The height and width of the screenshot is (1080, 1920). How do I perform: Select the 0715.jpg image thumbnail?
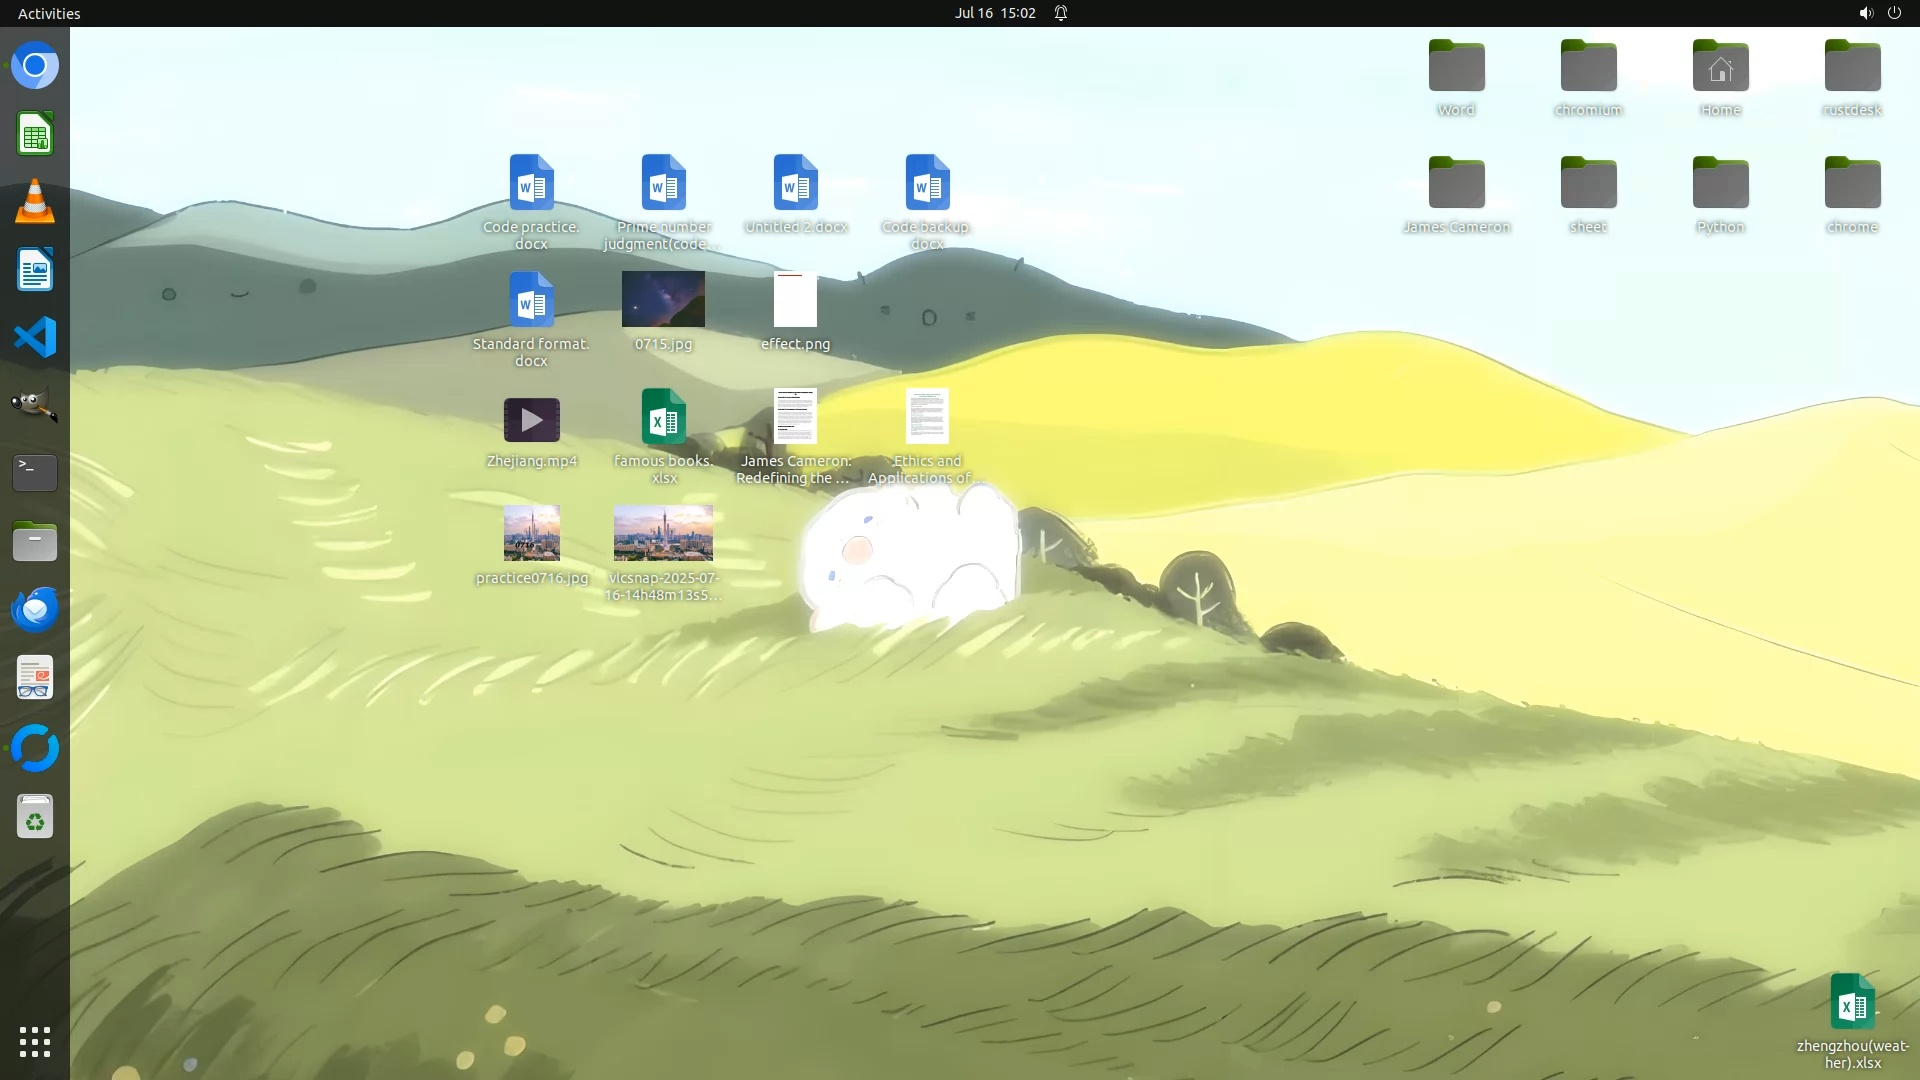[663, 300]
